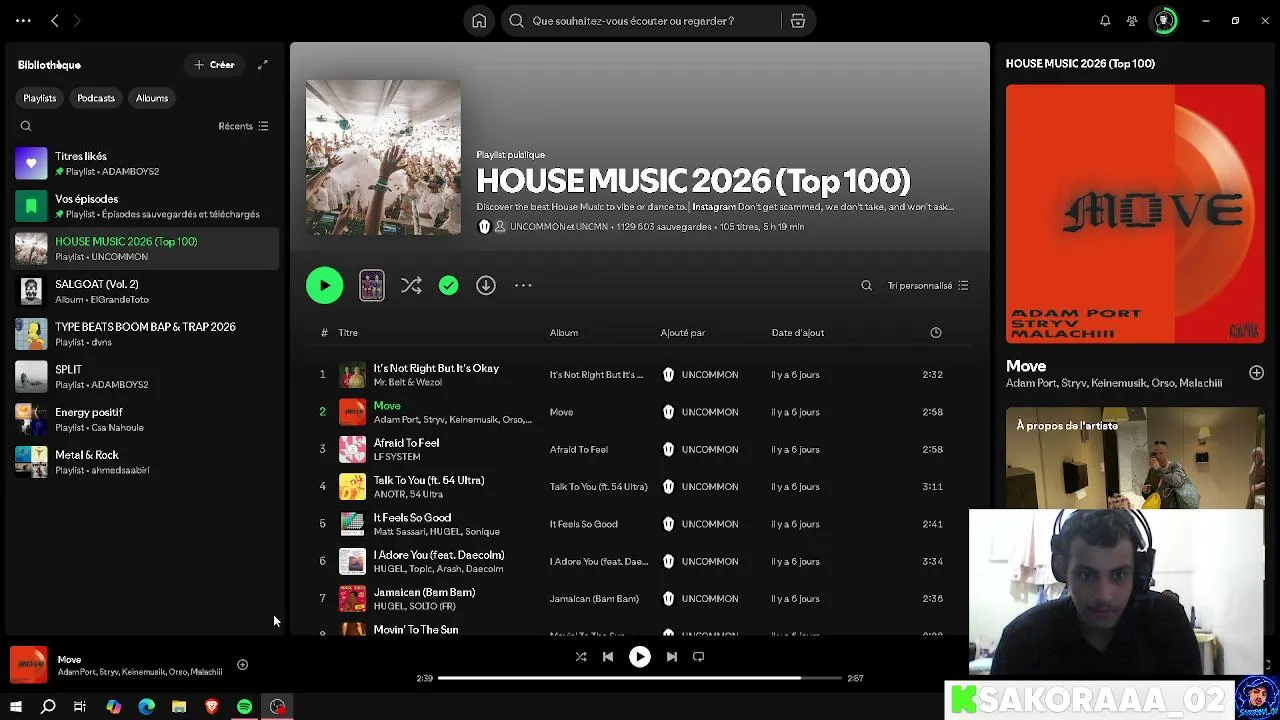Open the Afraid To Feel track title
The image size is (1280, 720).
pos(406,443)
